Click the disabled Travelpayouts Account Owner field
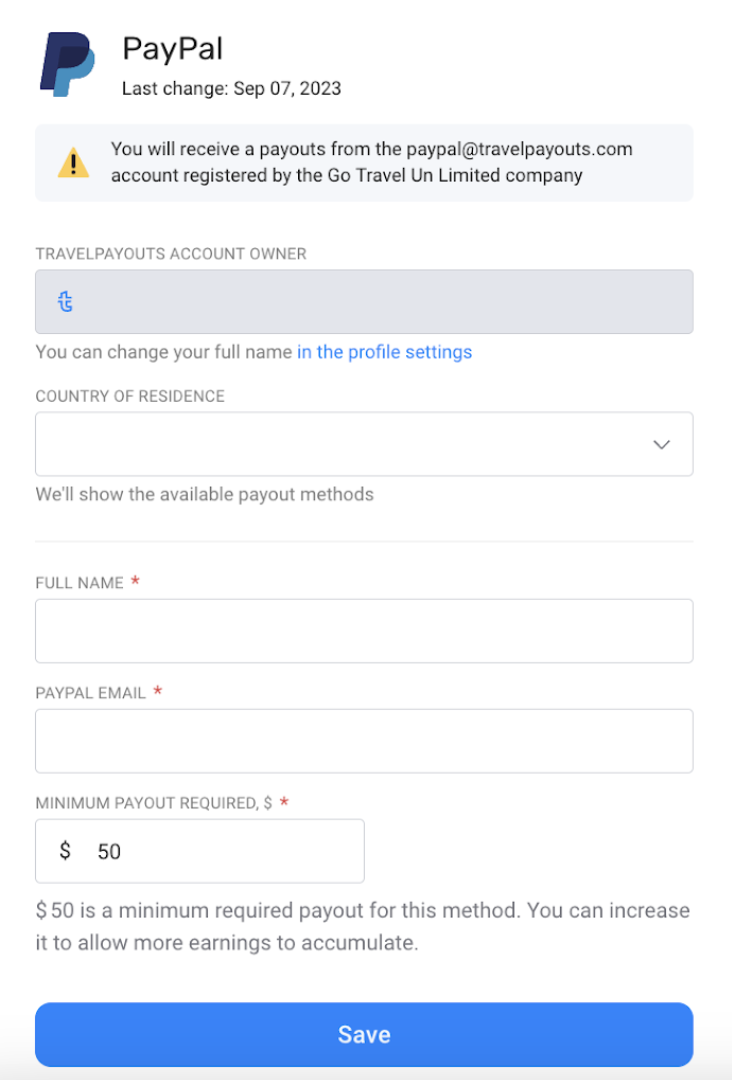The image size is (732, 1080). 364,302
